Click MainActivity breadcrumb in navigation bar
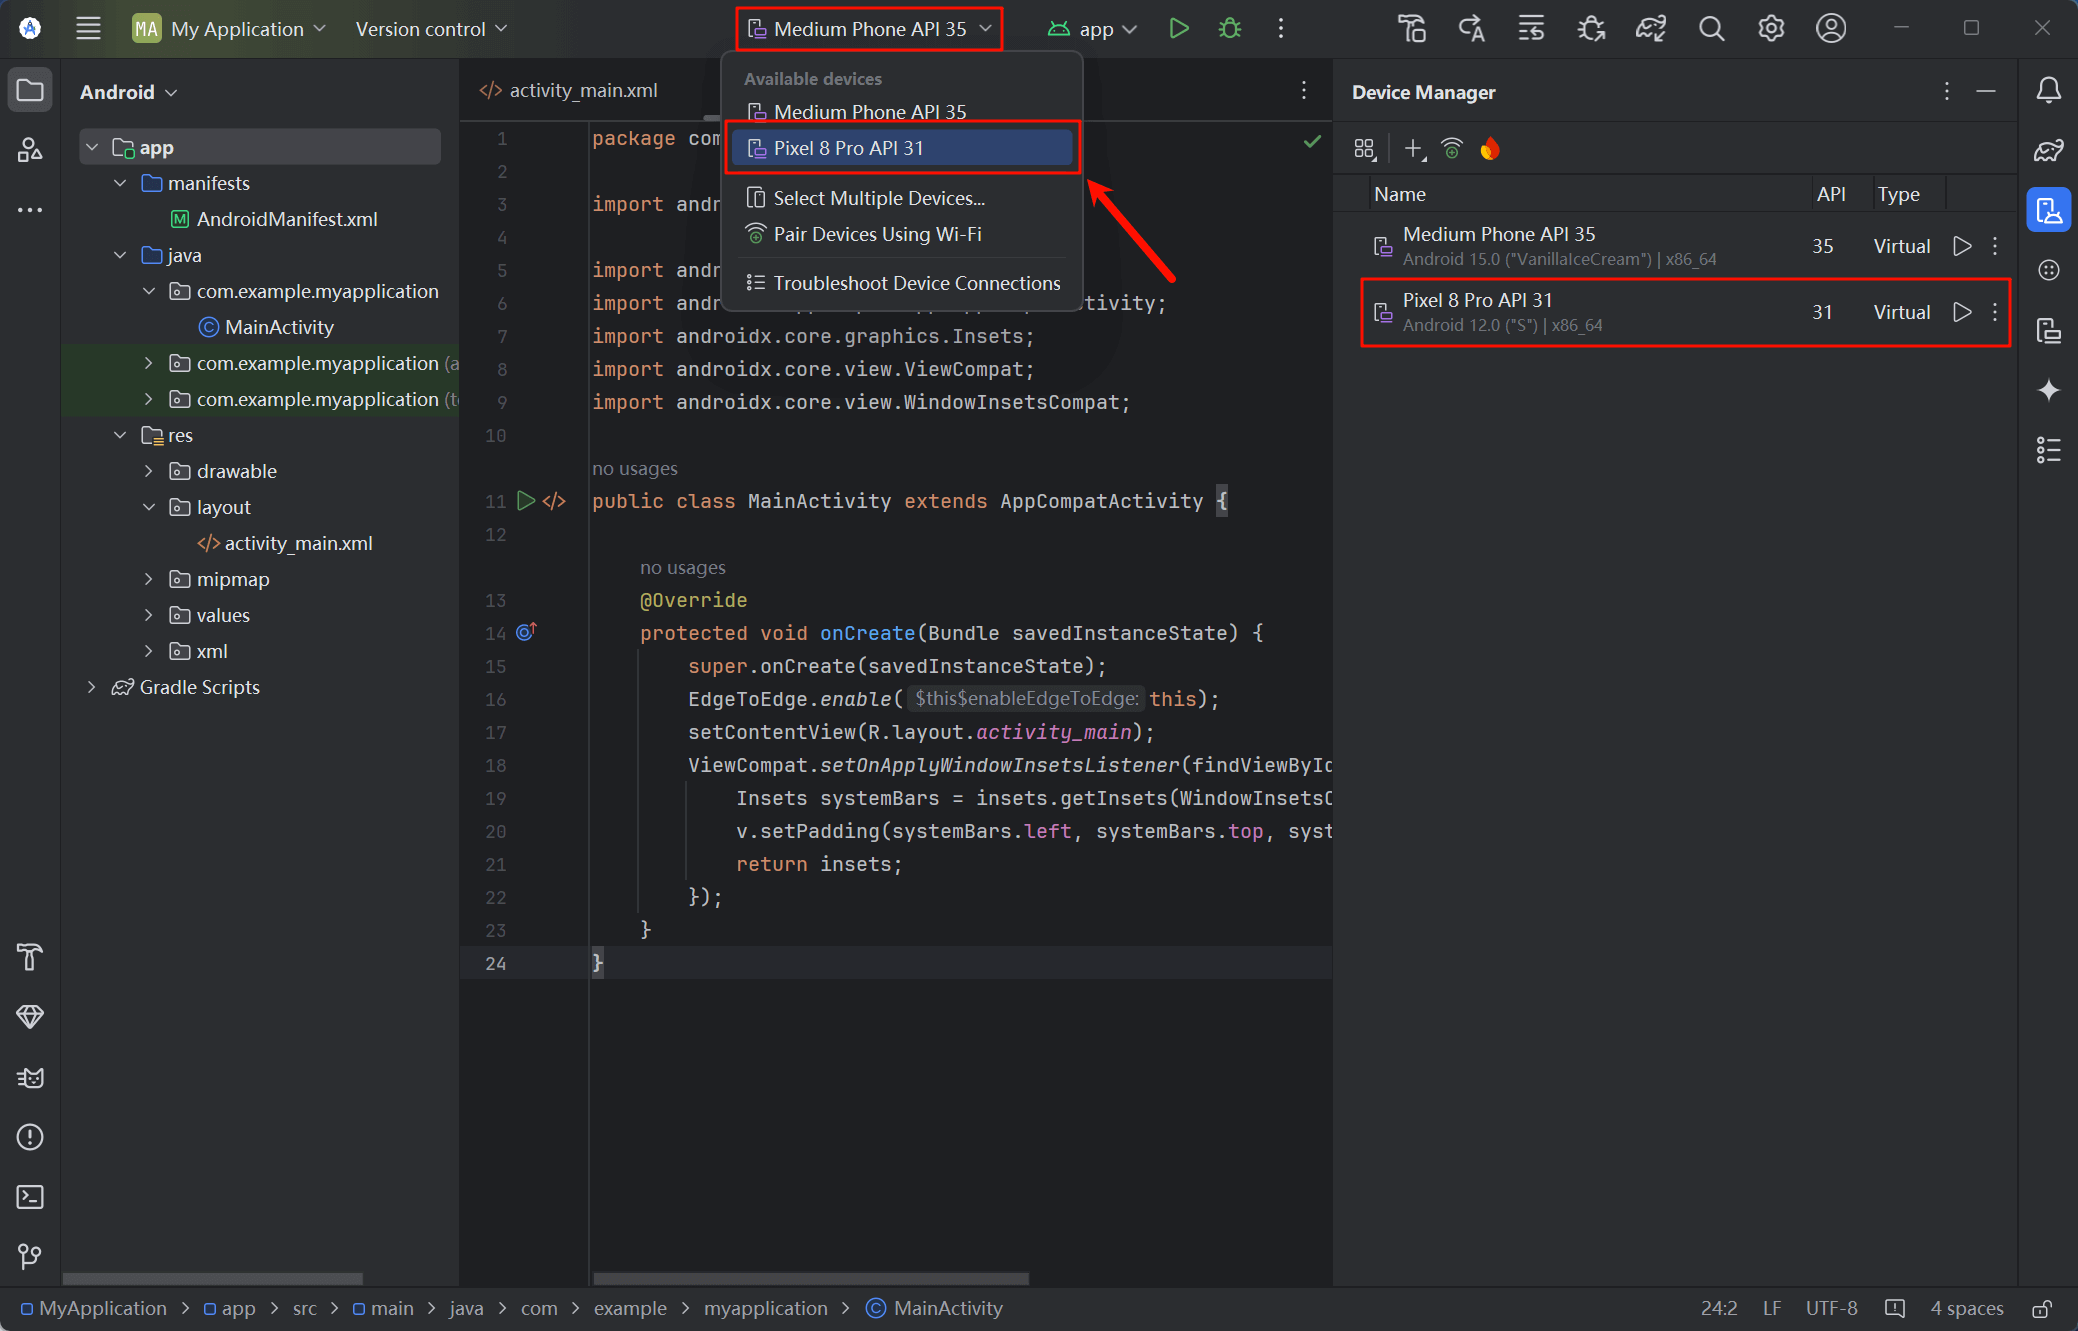 (935, 1308)
